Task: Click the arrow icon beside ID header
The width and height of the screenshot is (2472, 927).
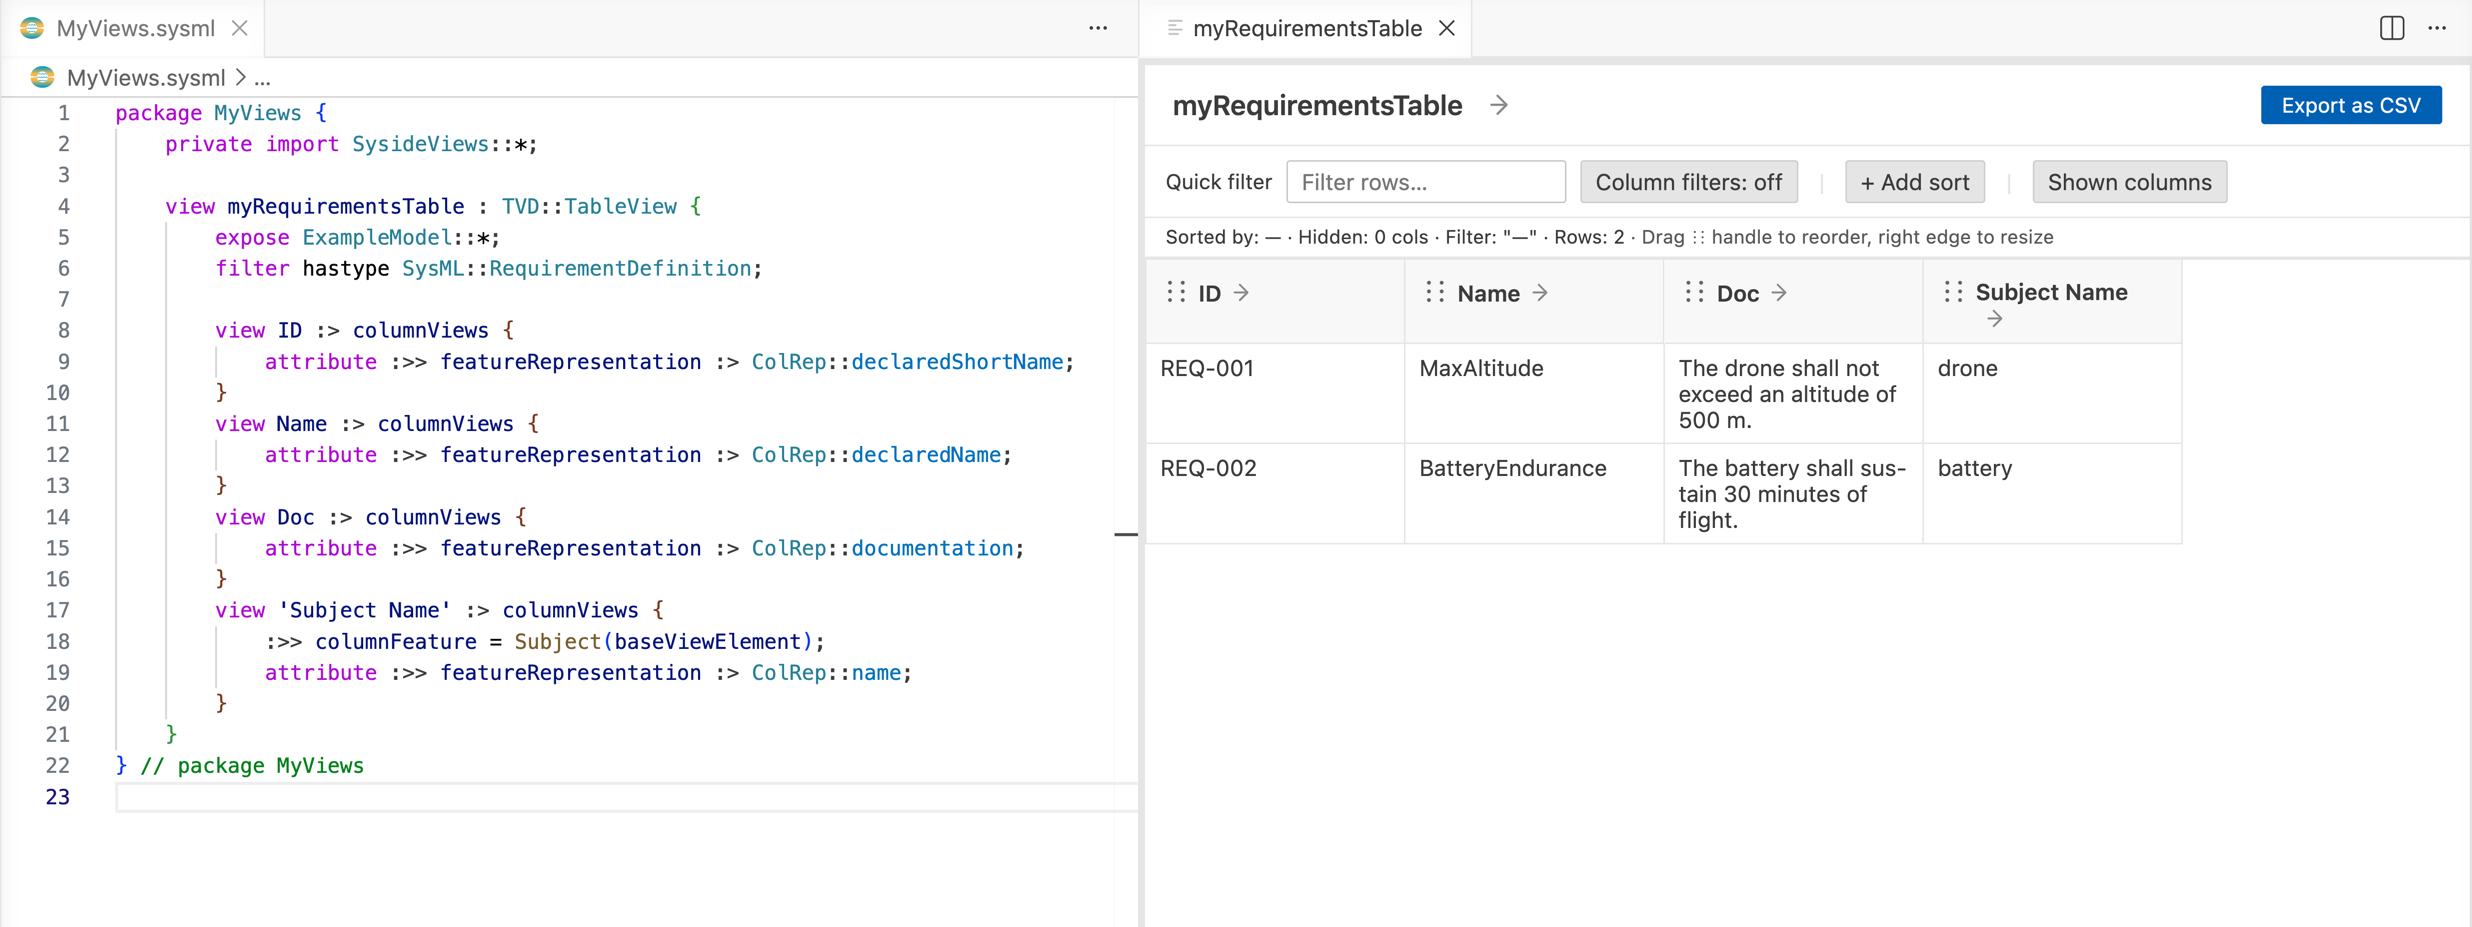Action: (1241, 293)
